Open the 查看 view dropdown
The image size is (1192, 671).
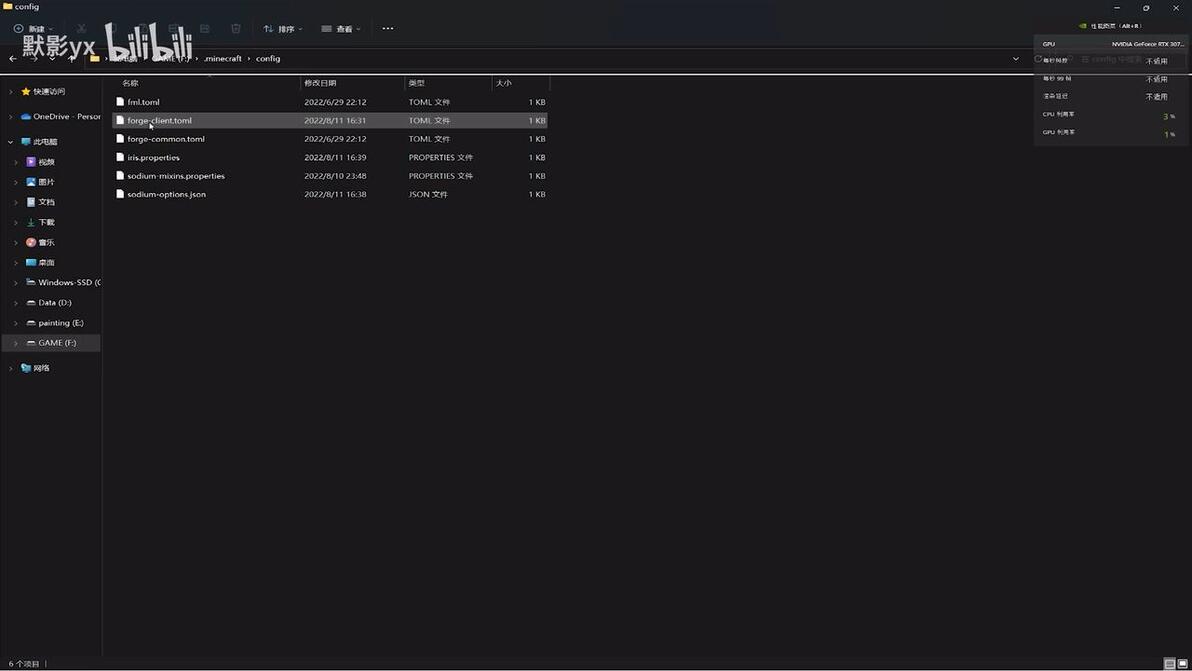click(x=341, y=29)
